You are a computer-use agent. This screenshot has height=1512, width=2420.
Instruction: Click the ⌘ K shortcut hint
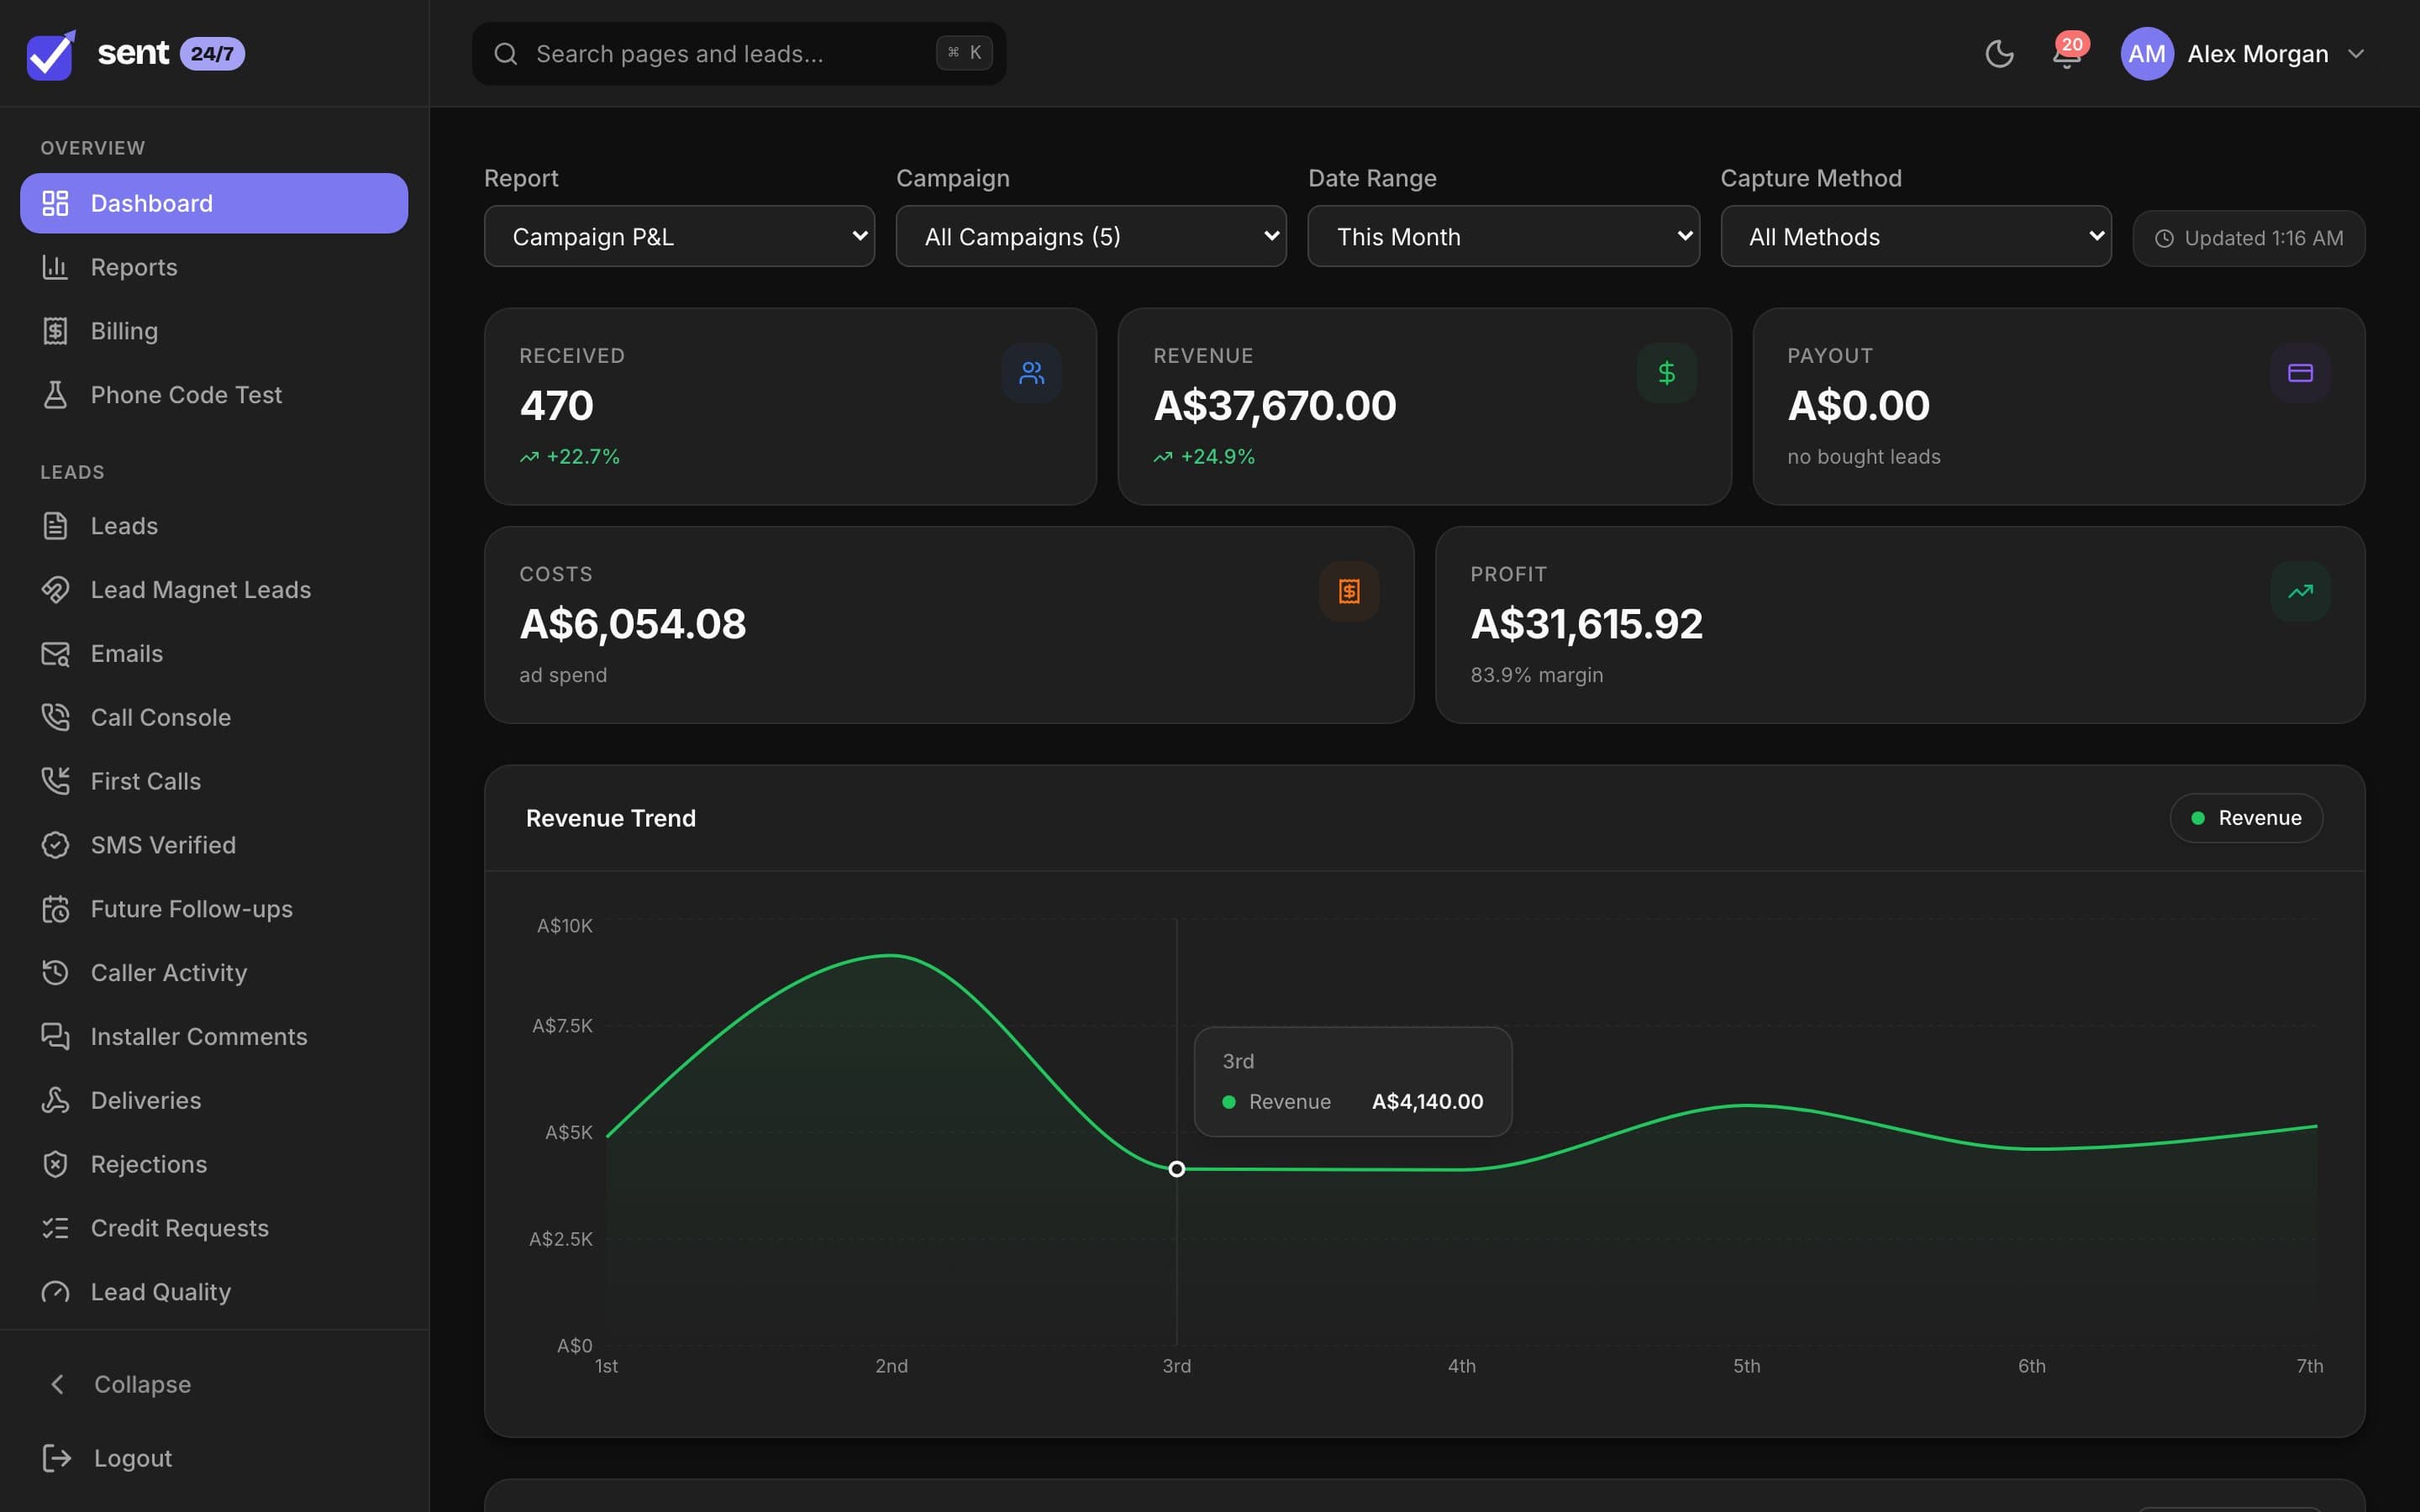(964, 53)
